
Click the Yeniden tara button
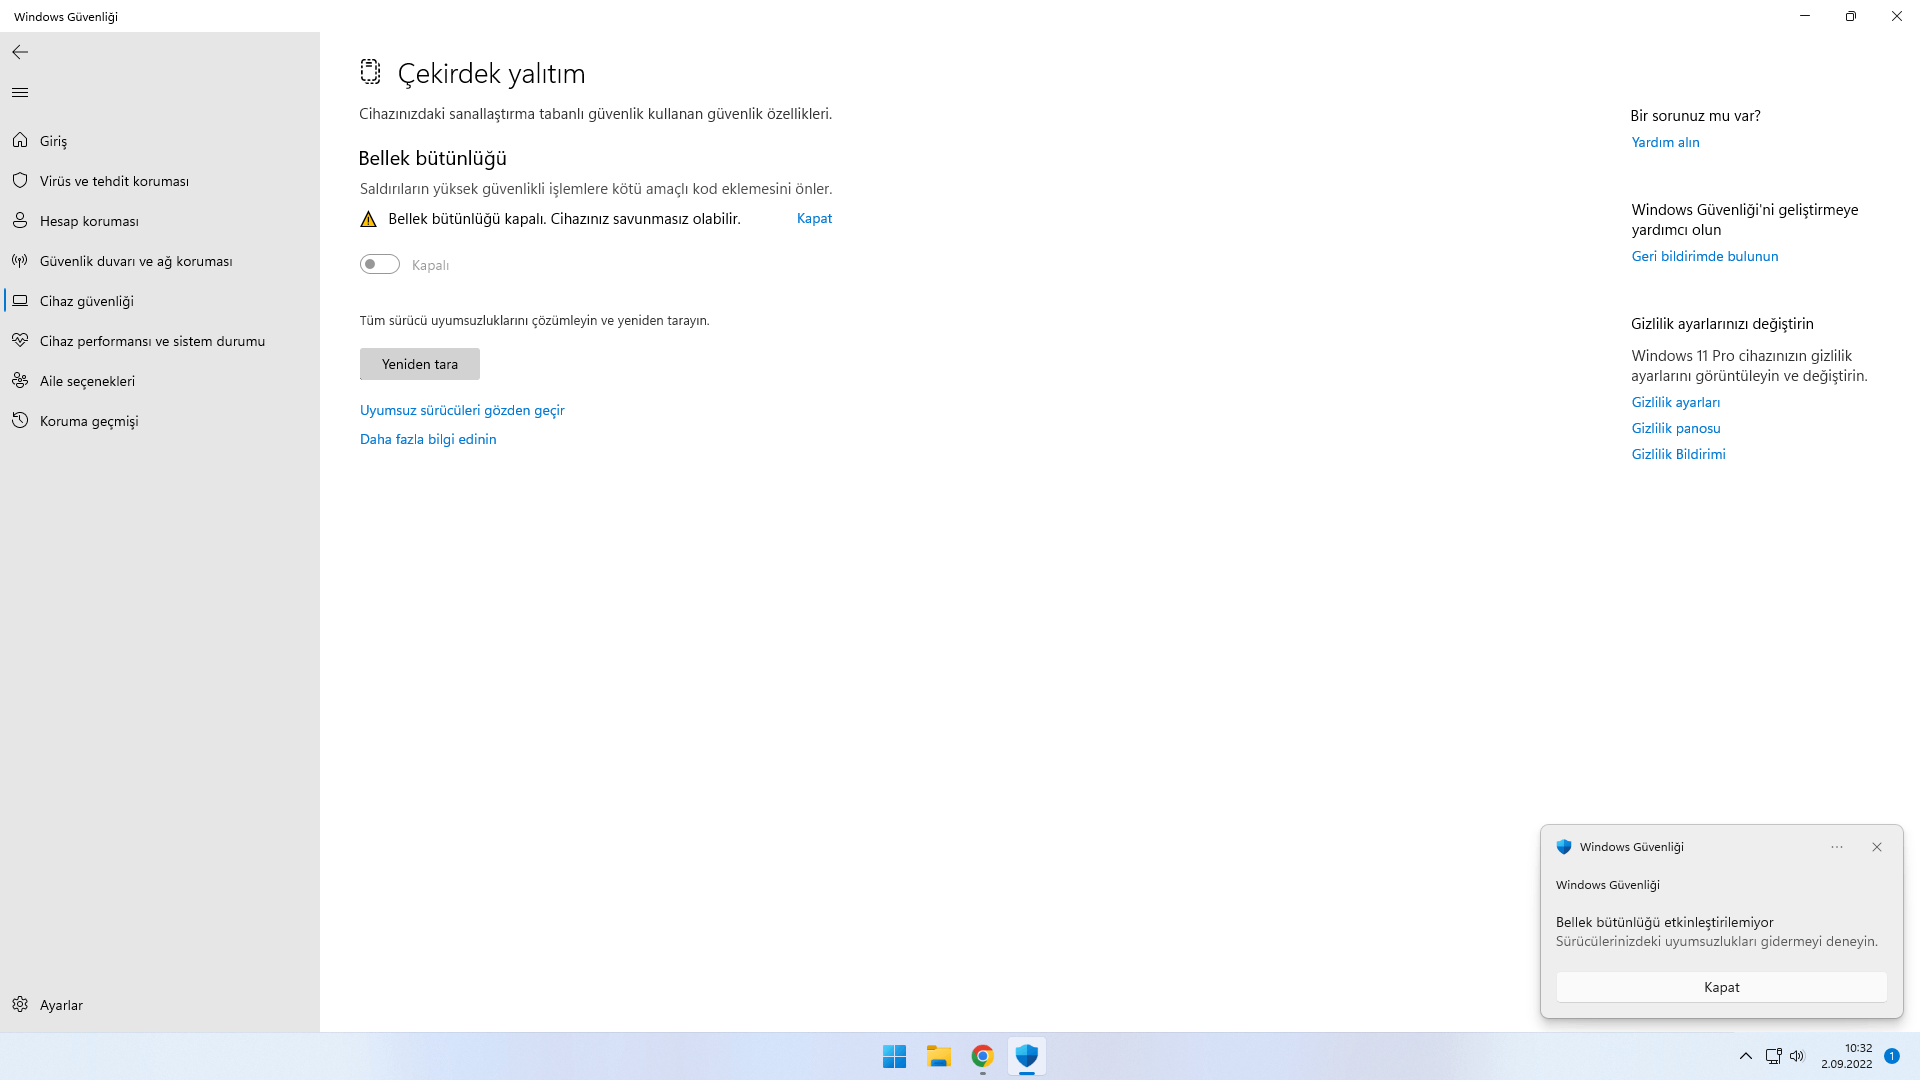click(420, 364)
